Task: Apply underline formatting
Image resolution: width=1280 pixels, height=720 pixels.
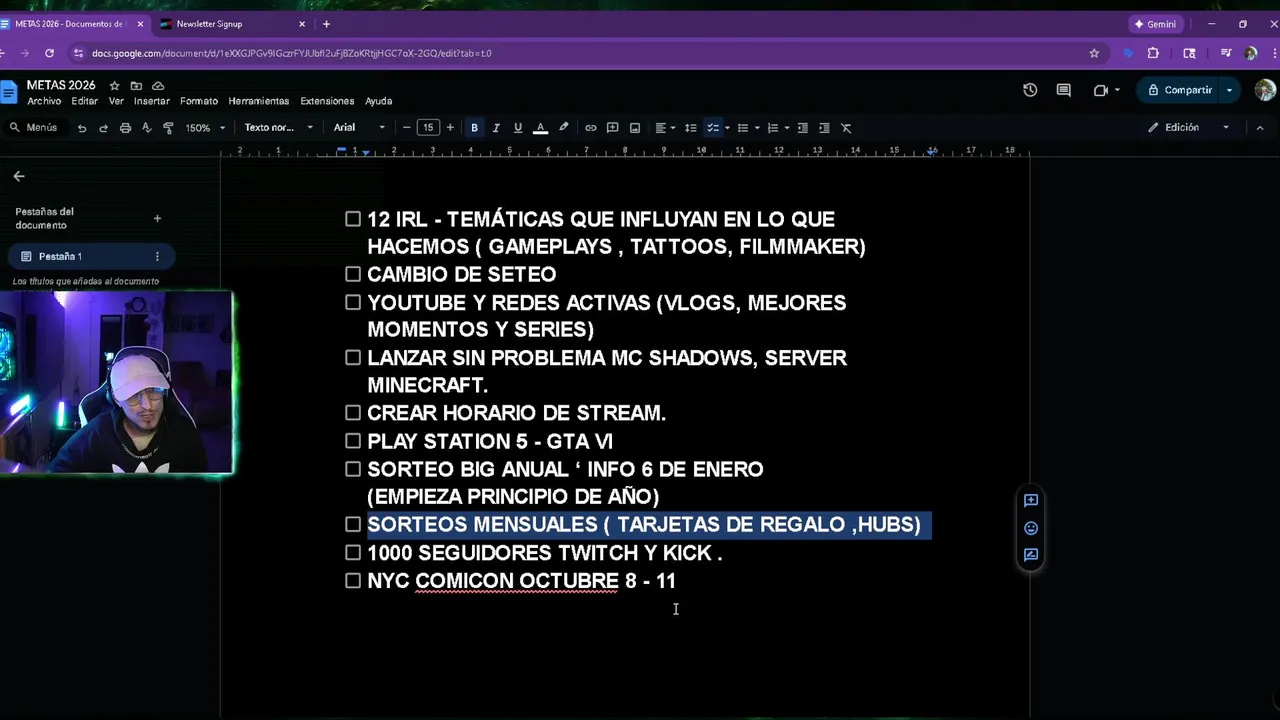Action: (x=517, y=128)
